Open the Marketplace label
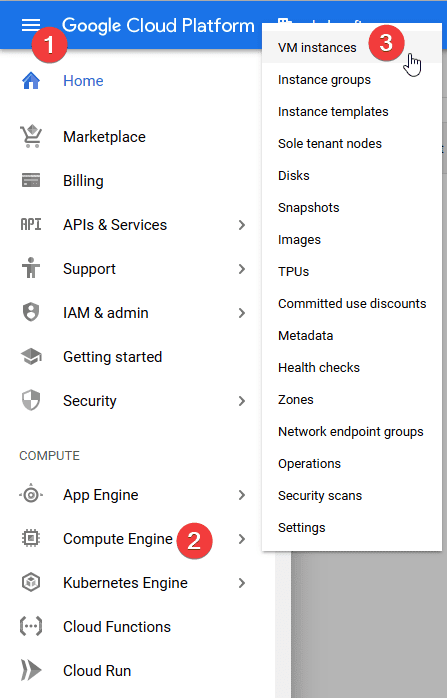The image size is (447, 698). tap(104, 137)
